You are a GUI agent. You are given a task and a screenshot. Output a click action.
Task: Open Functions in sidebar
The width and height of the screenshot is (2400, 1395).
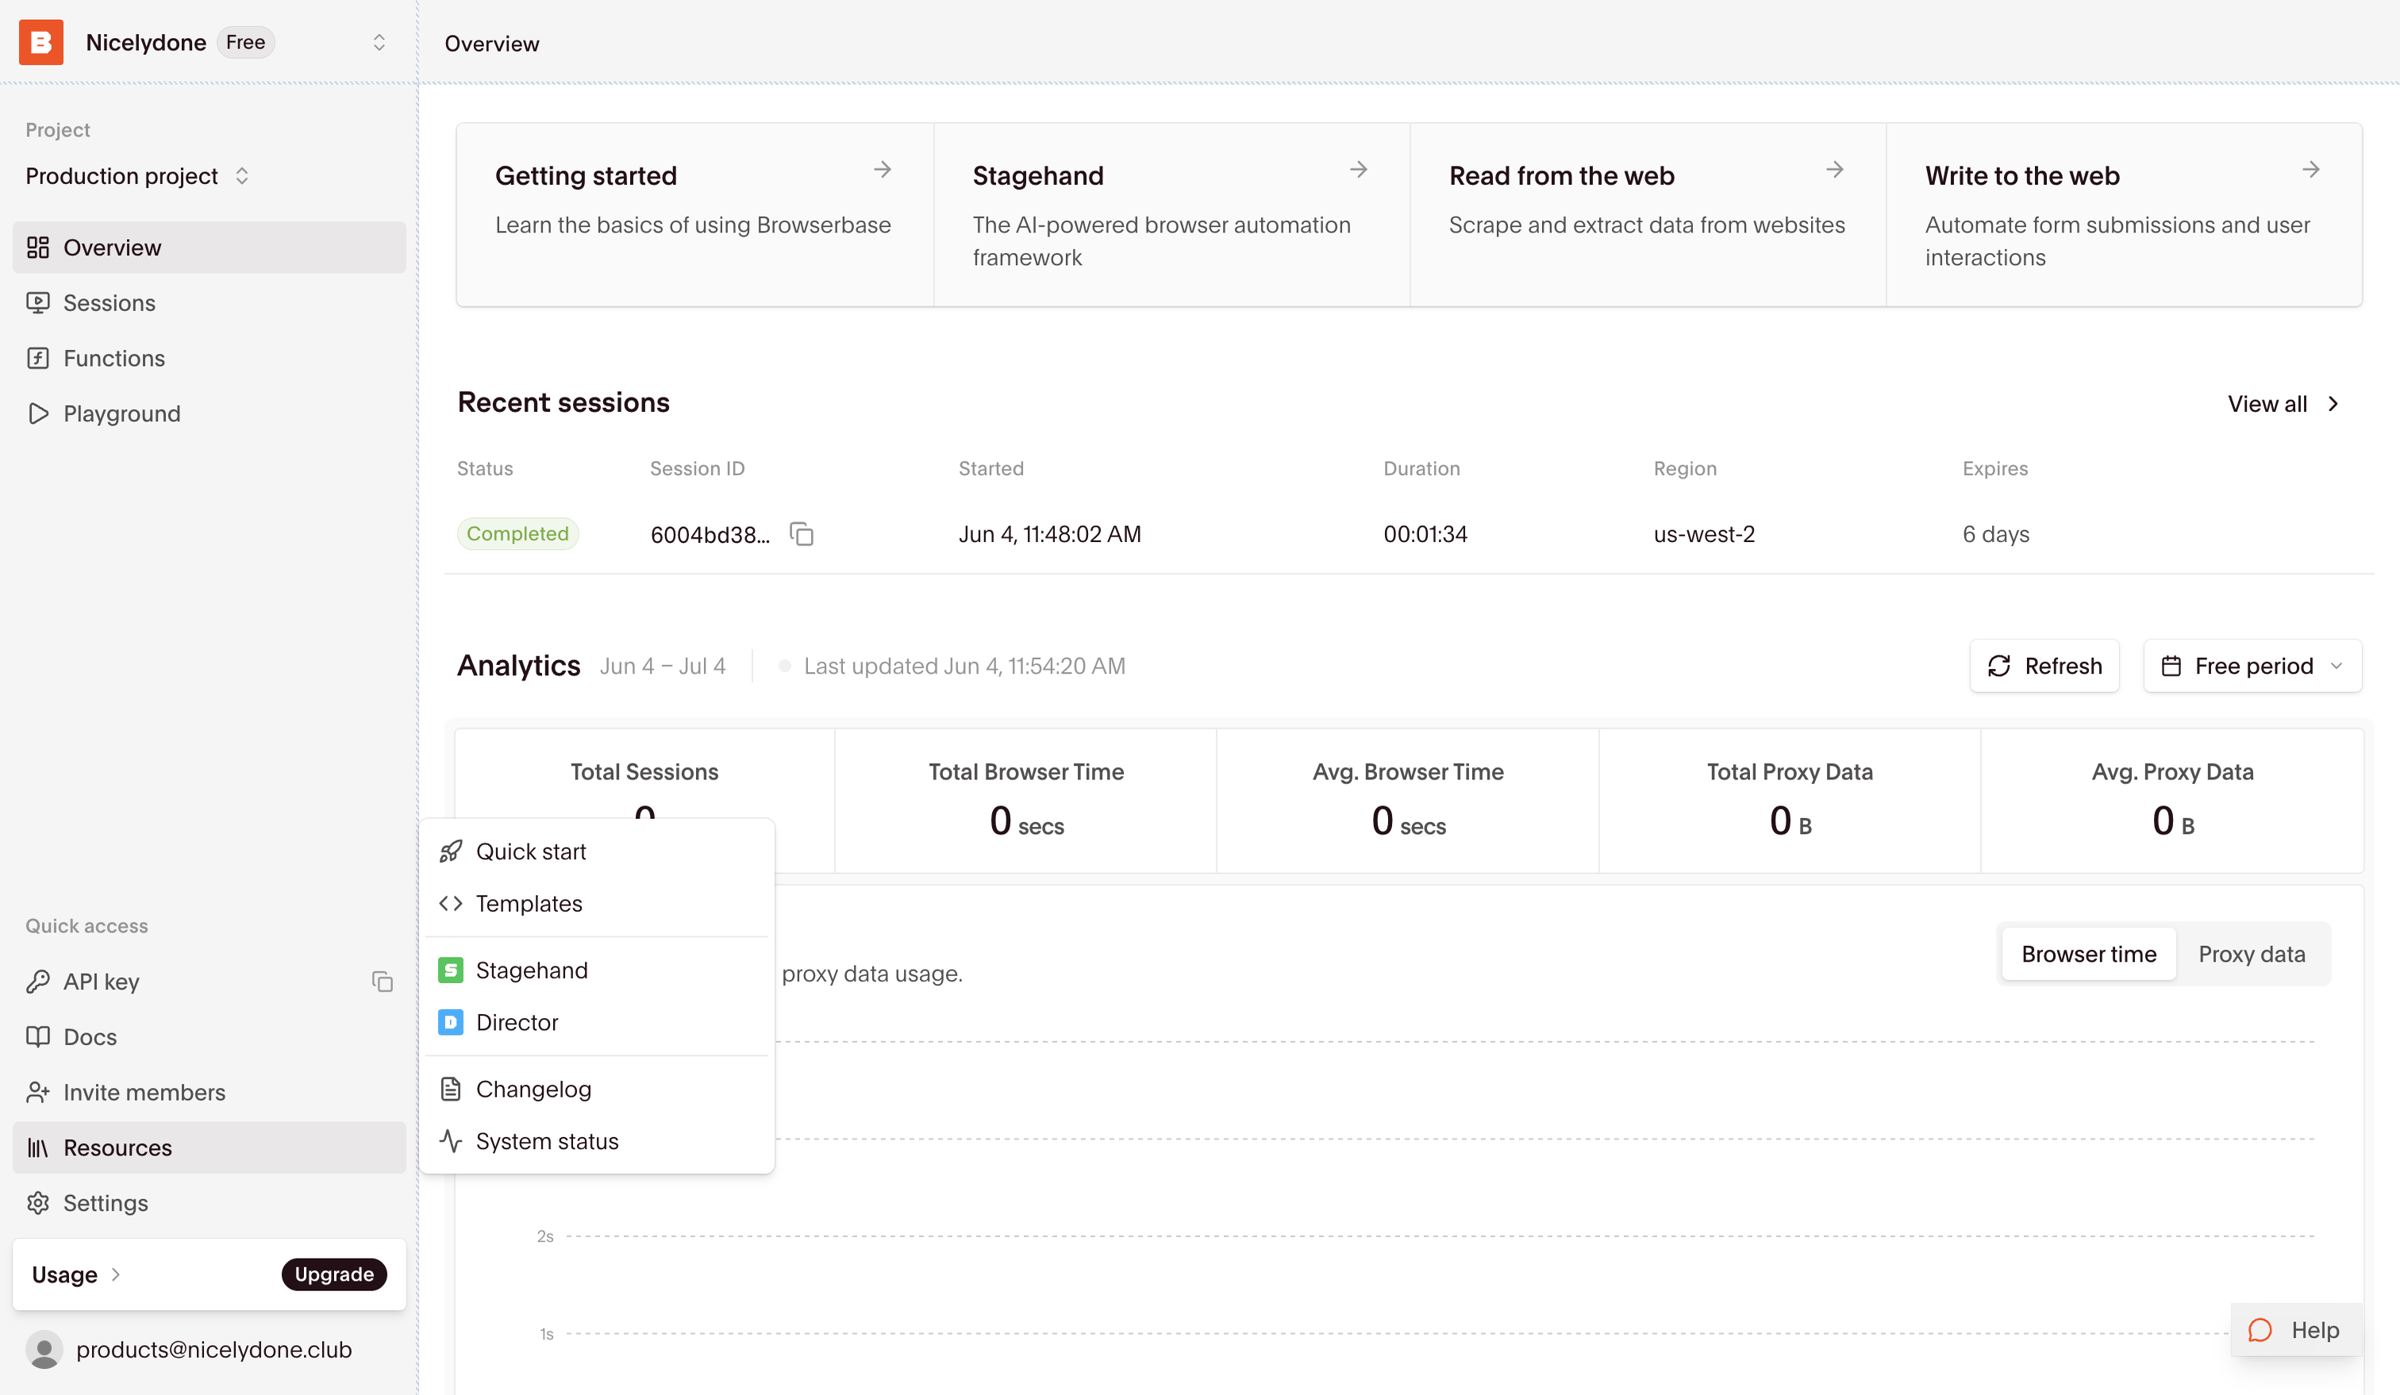click(x=209, y=358)
